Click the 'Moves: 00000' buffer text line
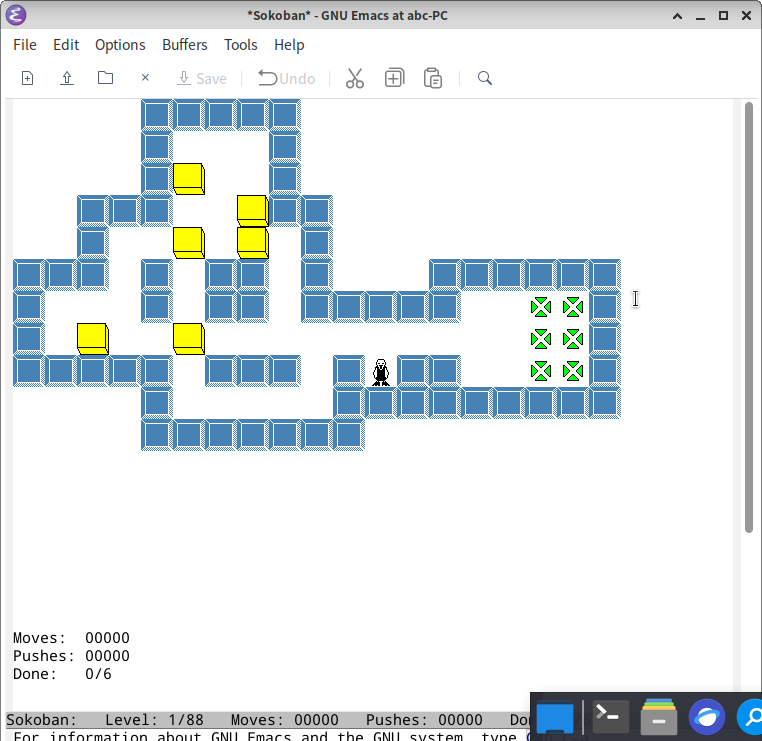Viewport: 762px width, 741px height. tap(71, 638)
